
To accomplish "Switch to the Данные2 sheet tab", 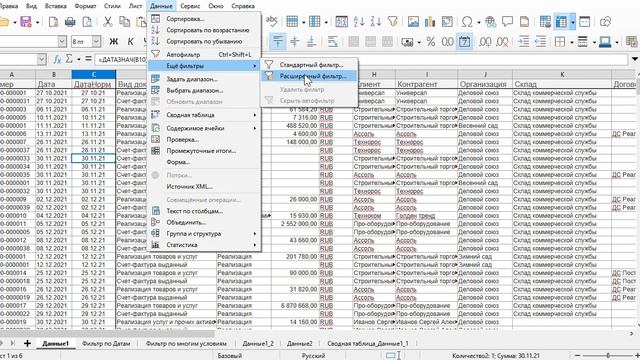I will pos(300,344).
